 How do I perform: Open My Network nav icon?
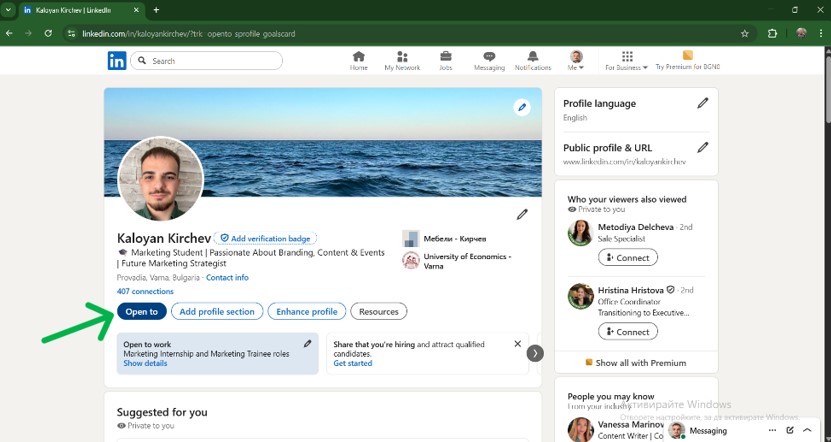[402, 61]
